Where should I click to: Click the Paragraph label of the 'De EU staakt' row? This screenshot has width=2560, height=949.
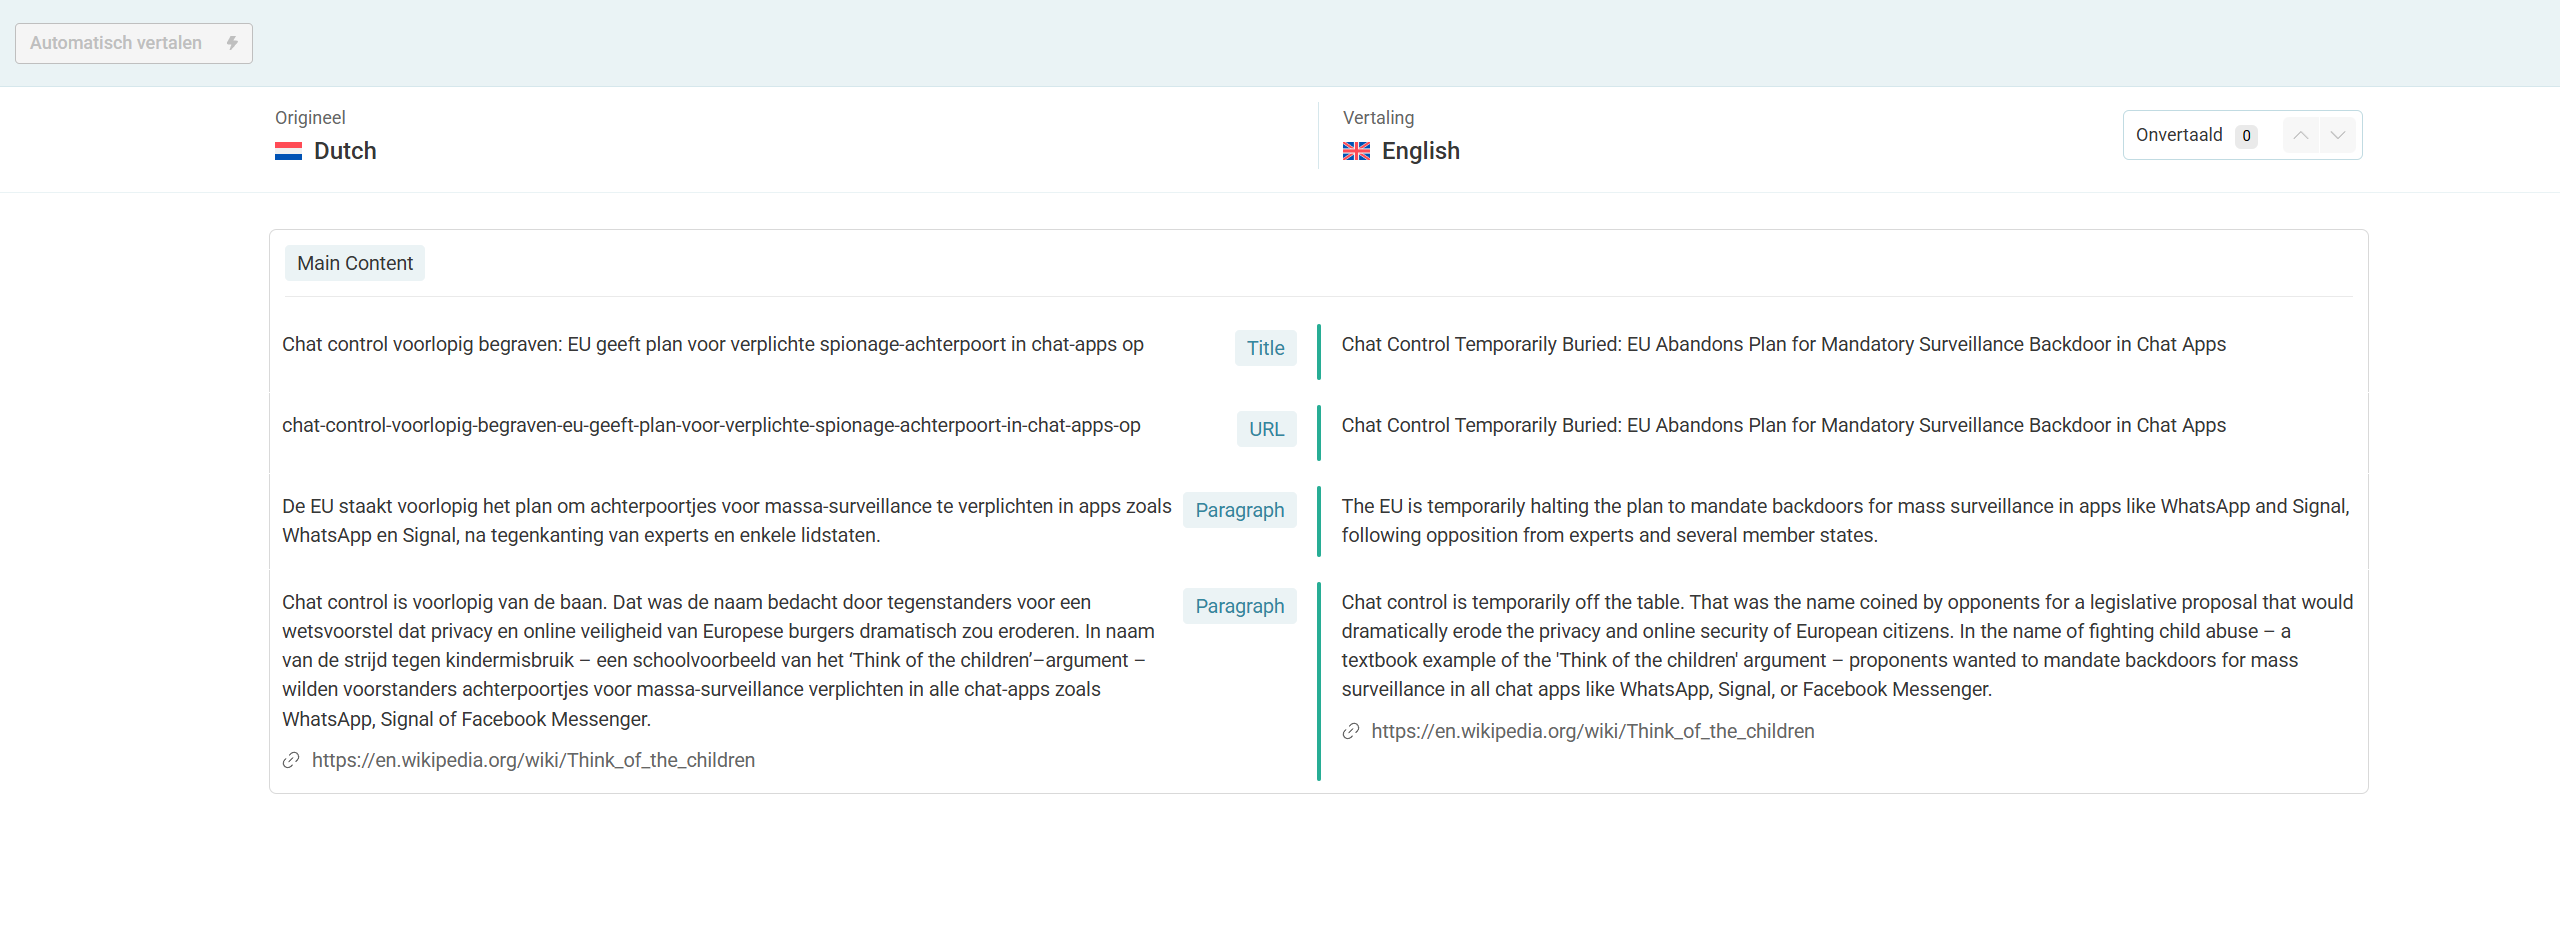(1239, 510)
